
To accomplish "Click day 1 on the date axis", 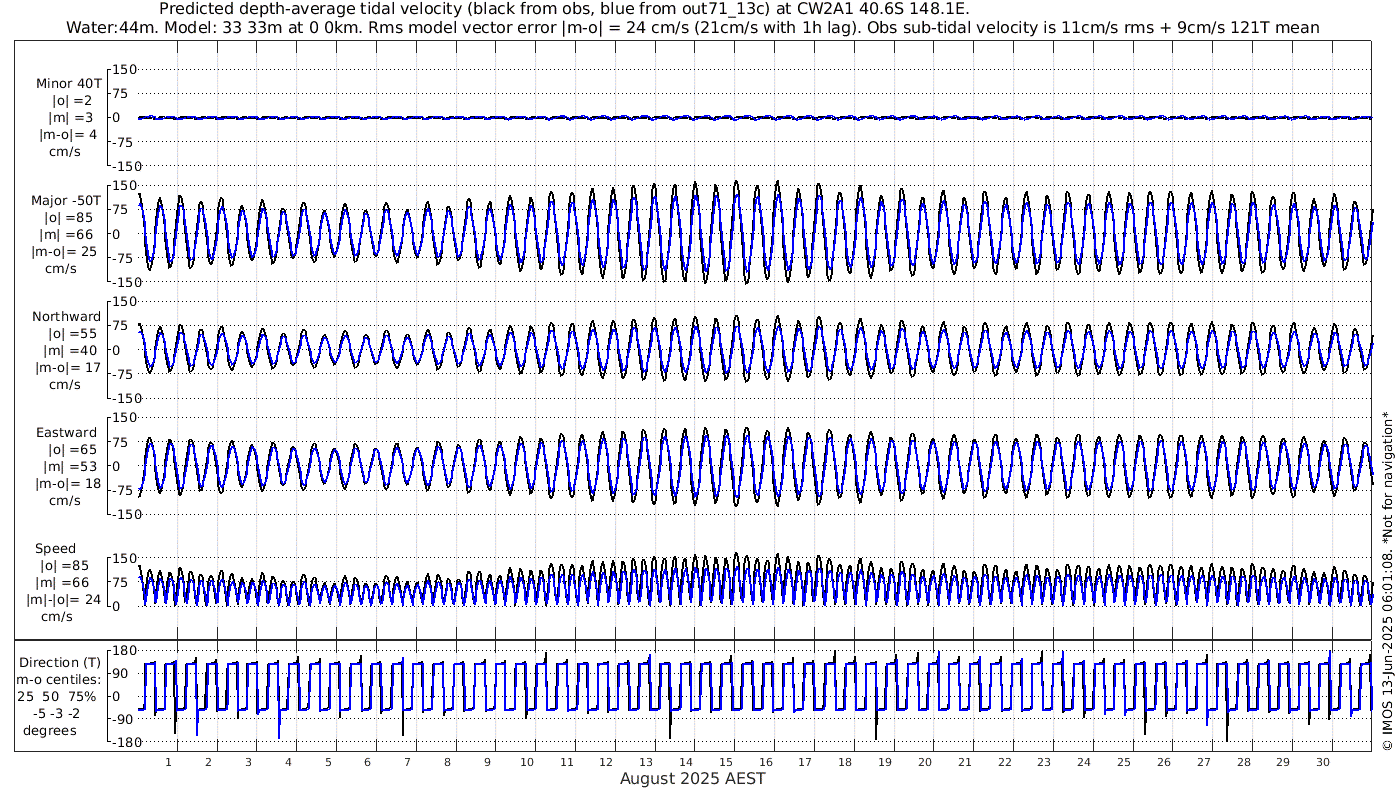I will tap(169, 762).
